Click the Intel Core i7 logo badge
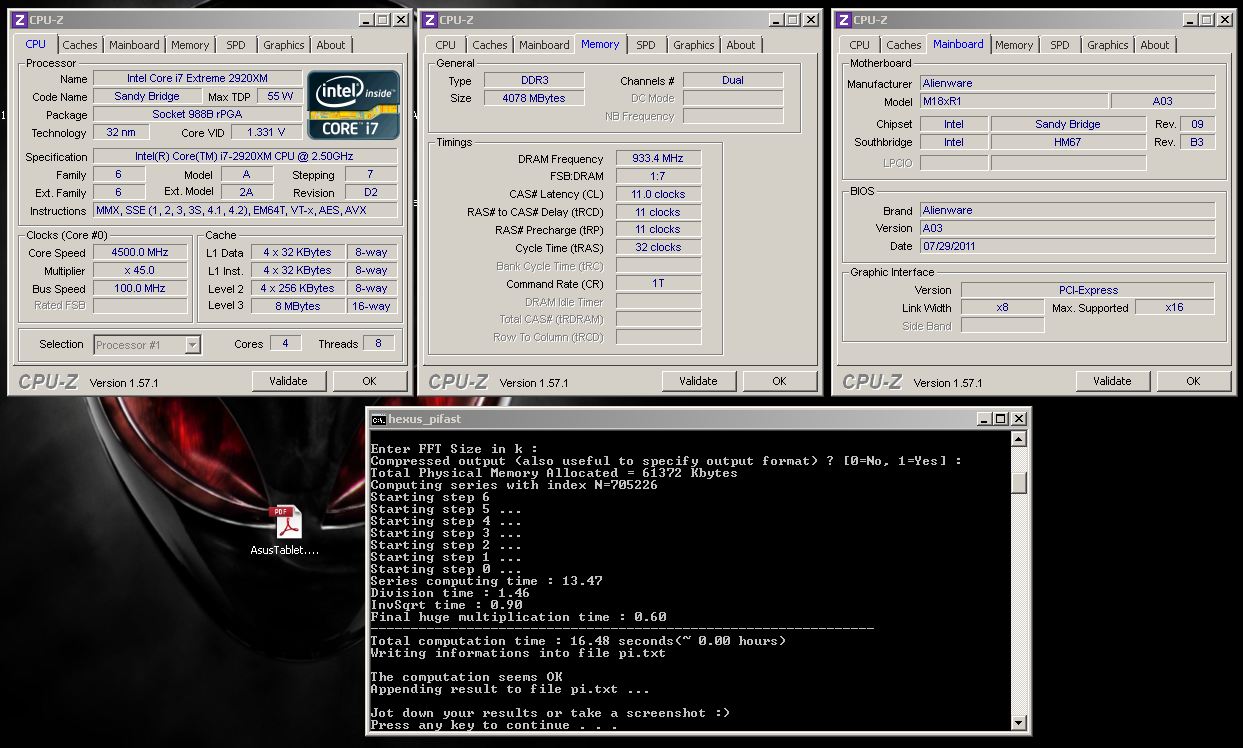Image resolution: width=1243 pixels, height=748 pixels. tap(354, 104)
